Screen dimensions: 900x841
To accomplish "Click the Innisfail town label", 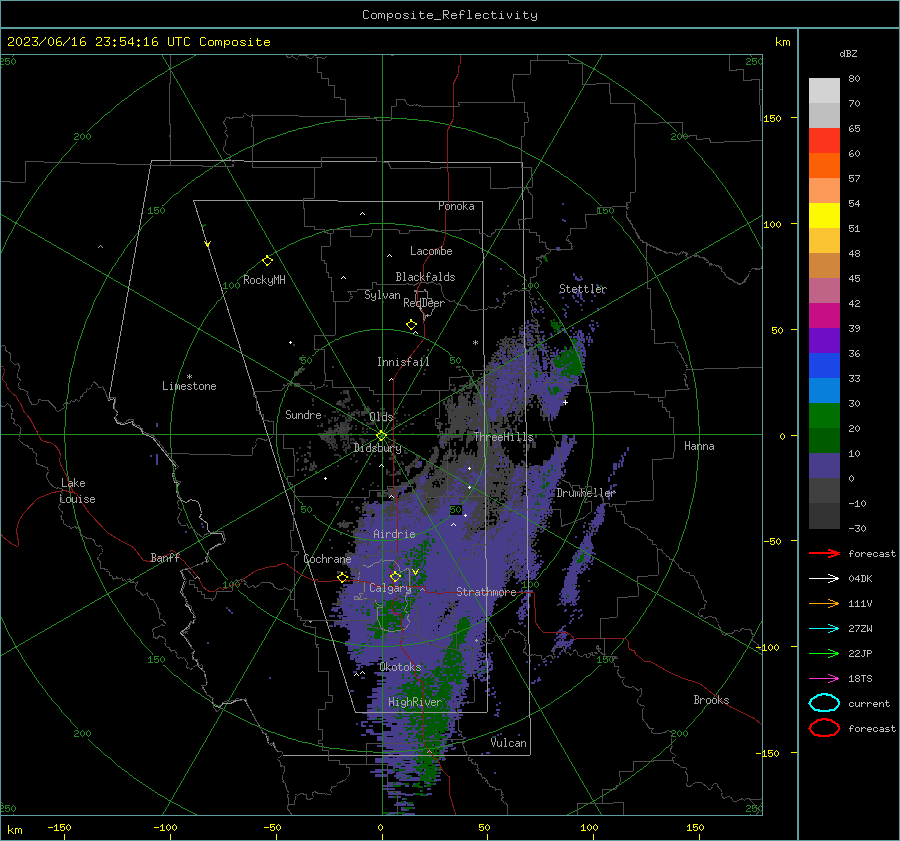I will pyautogui.click(x=403, y=362).
